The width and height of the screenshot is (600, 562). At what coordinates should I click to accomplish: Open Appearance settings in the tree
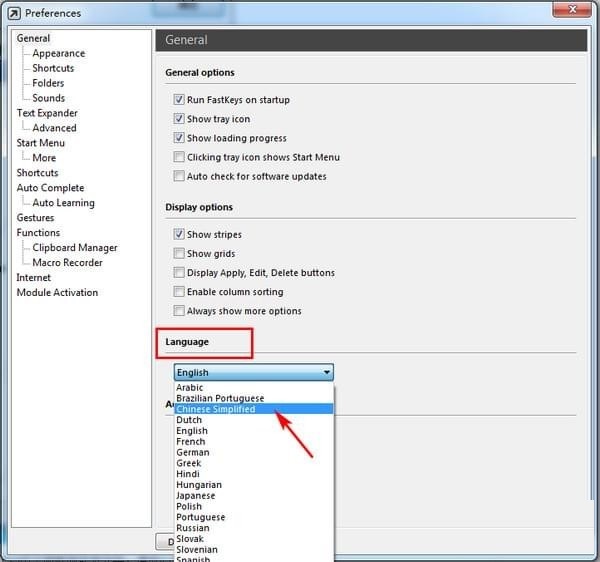(x=59, y=53)
